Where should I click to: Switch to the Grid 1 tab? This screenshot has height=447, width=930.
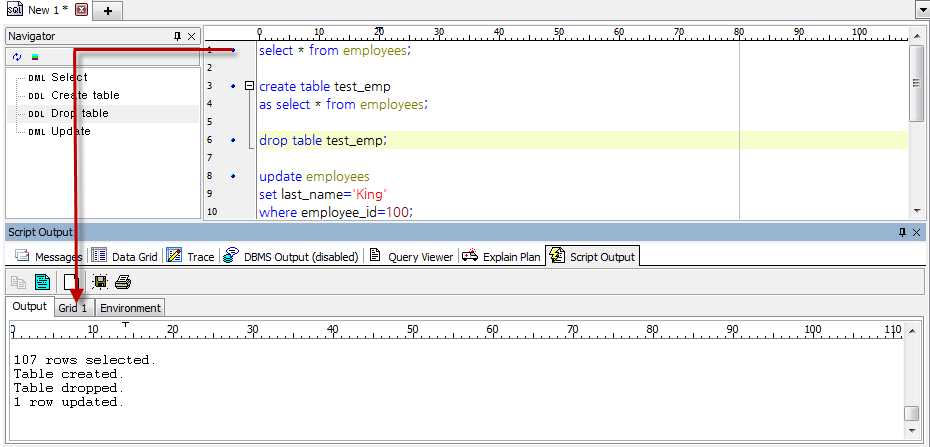tap(72, 307)
